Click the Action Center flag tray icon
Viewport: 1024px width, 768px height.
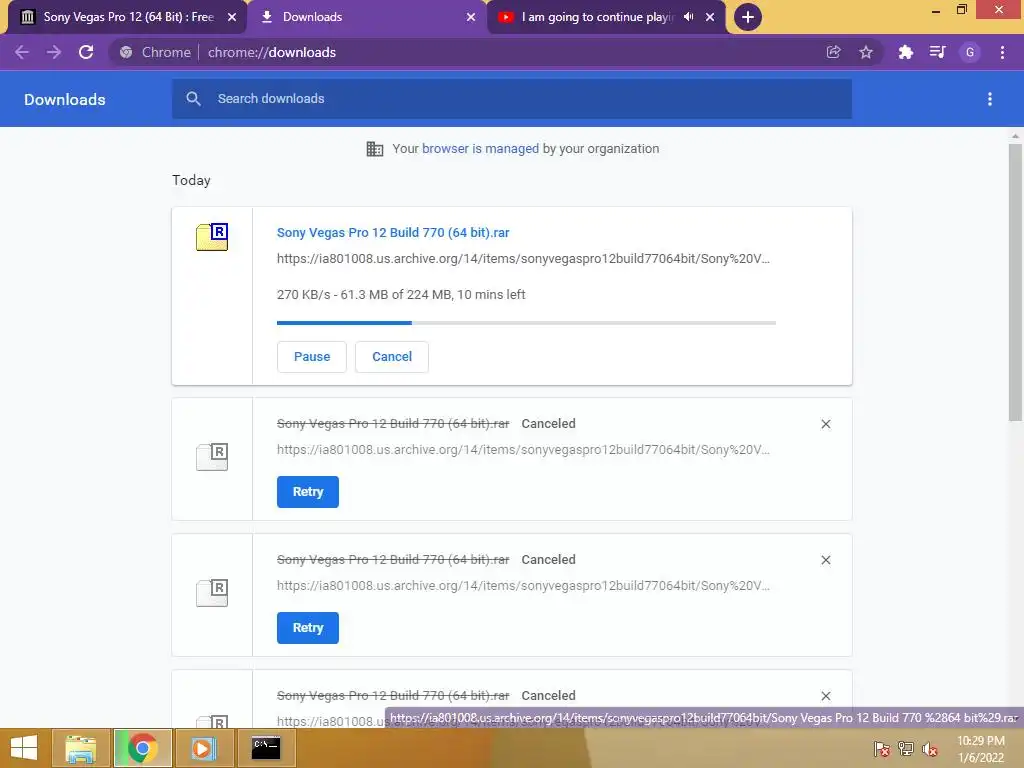(882, 748)
